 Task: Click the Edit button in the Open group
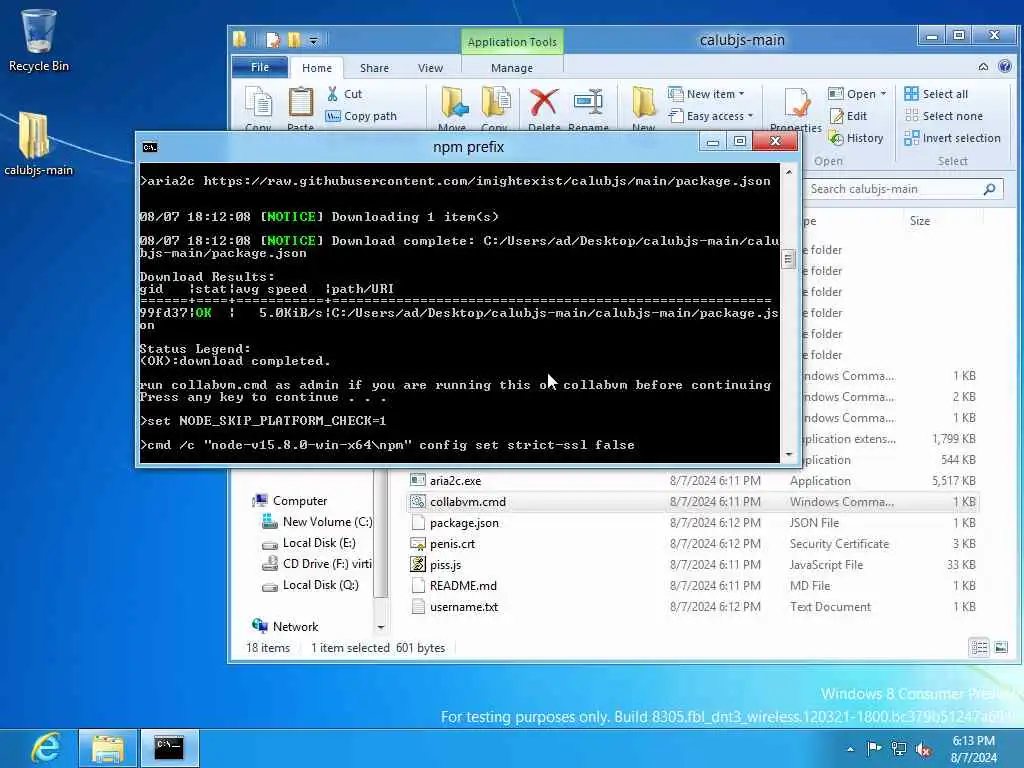click(849, 116)
